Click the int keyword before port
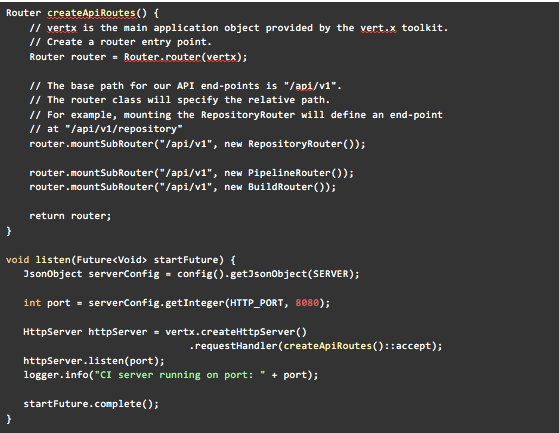 (32, 303)
